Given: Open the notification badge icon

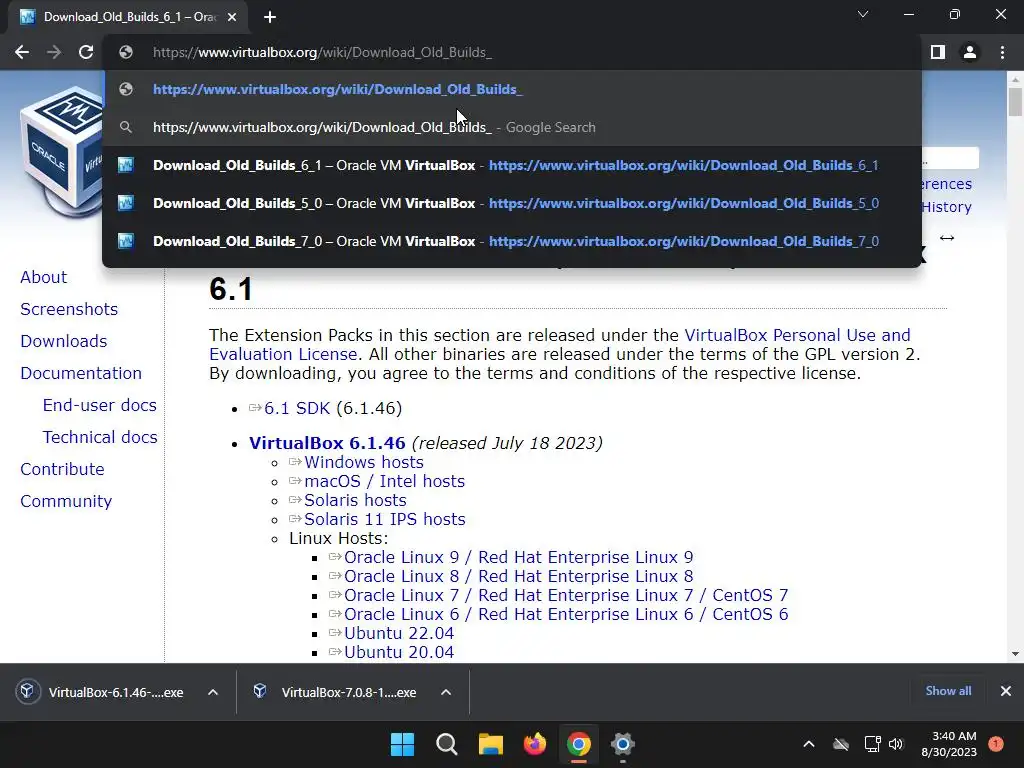Looking at the screenshot, I should pyautogui.click(x=996, y=743).
